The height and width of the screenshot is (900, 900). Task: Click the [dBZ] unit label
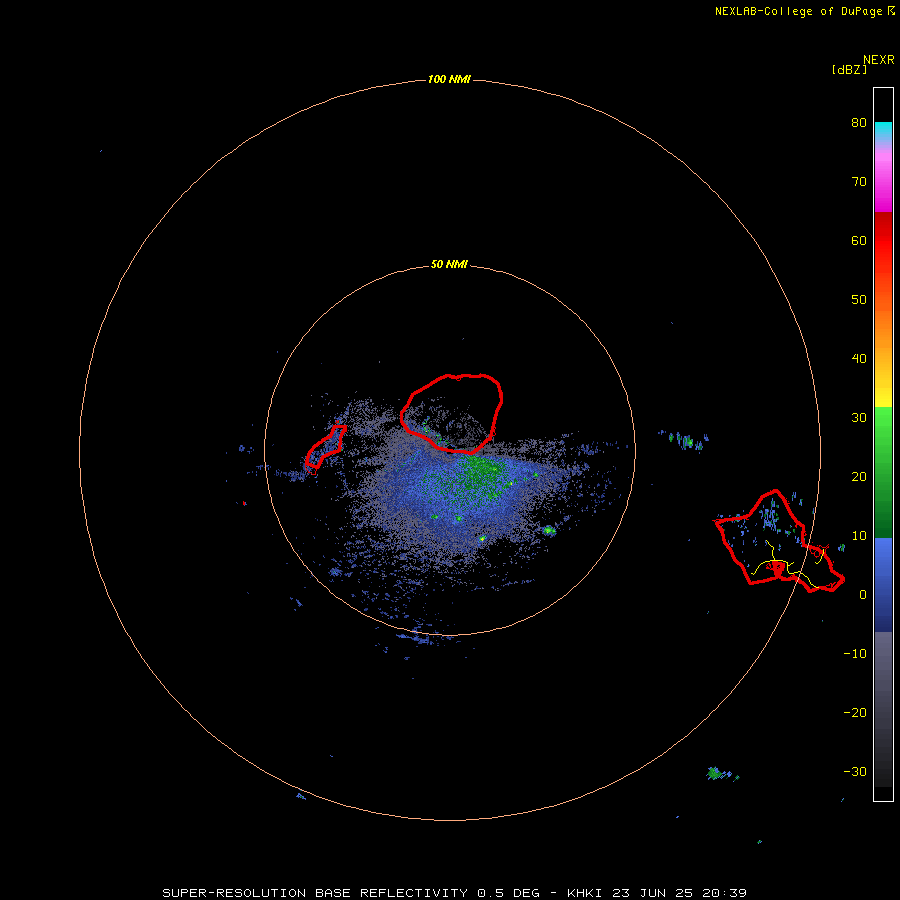(x=849, y=70)
